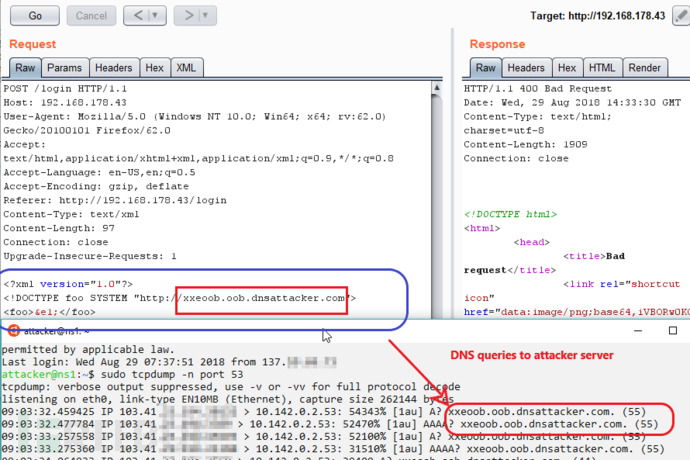
Task: Switch to the Request Hex tab
Action: point(154,68)
